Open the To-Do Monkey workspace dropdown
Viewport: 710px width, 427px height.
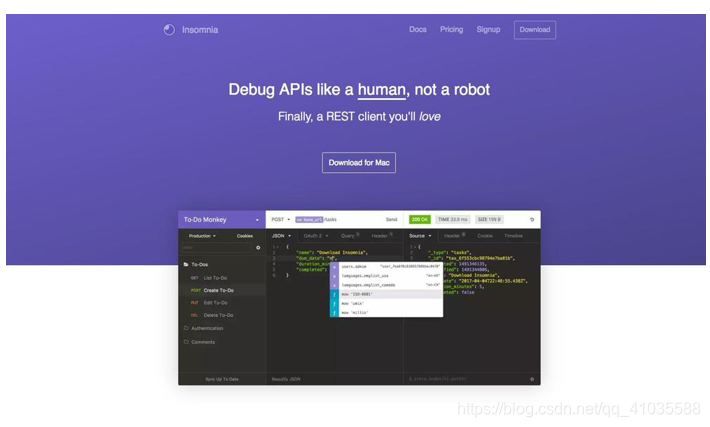[x=221, y=220]
